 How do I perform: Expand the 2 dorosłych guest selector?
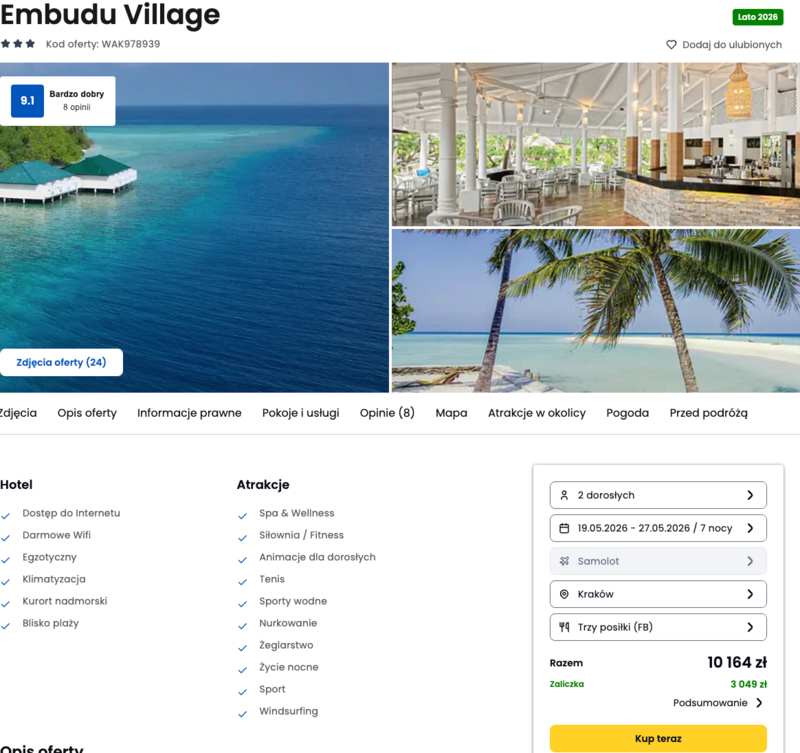tap(658, 495)
